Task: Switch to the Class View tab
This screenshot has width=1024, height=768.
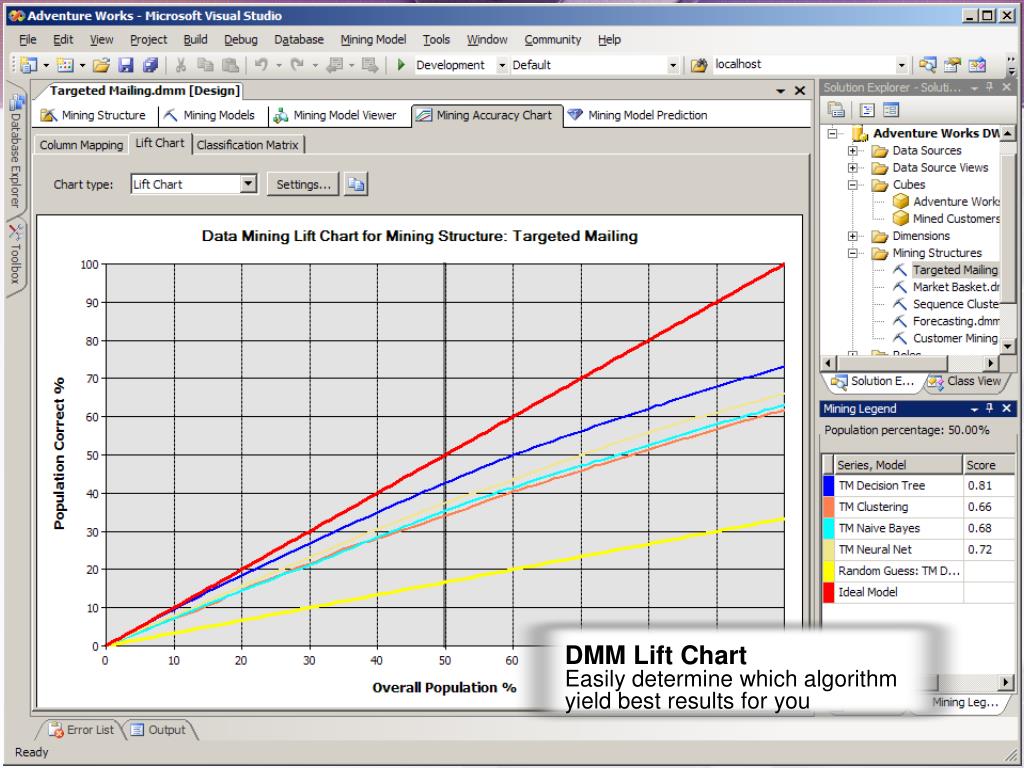Action: tap(965, 381)
